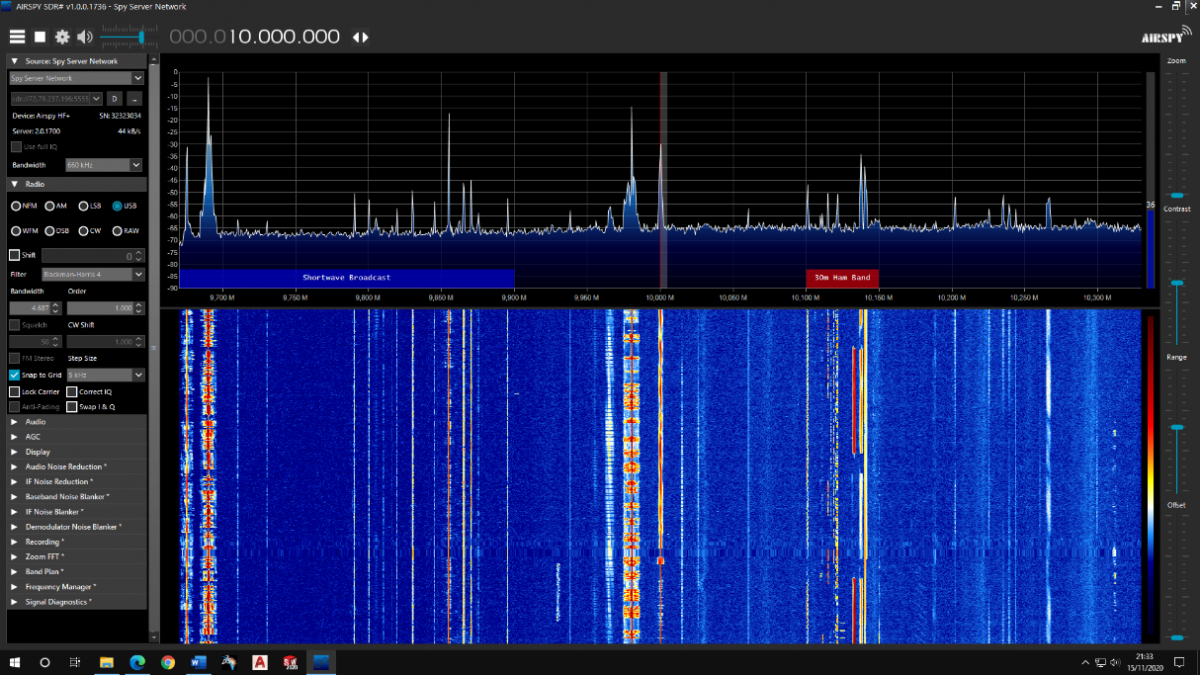This screenshot has width=1200, height=675.
Task: Enable the Correct IQ checkbox
Action: 72,392
